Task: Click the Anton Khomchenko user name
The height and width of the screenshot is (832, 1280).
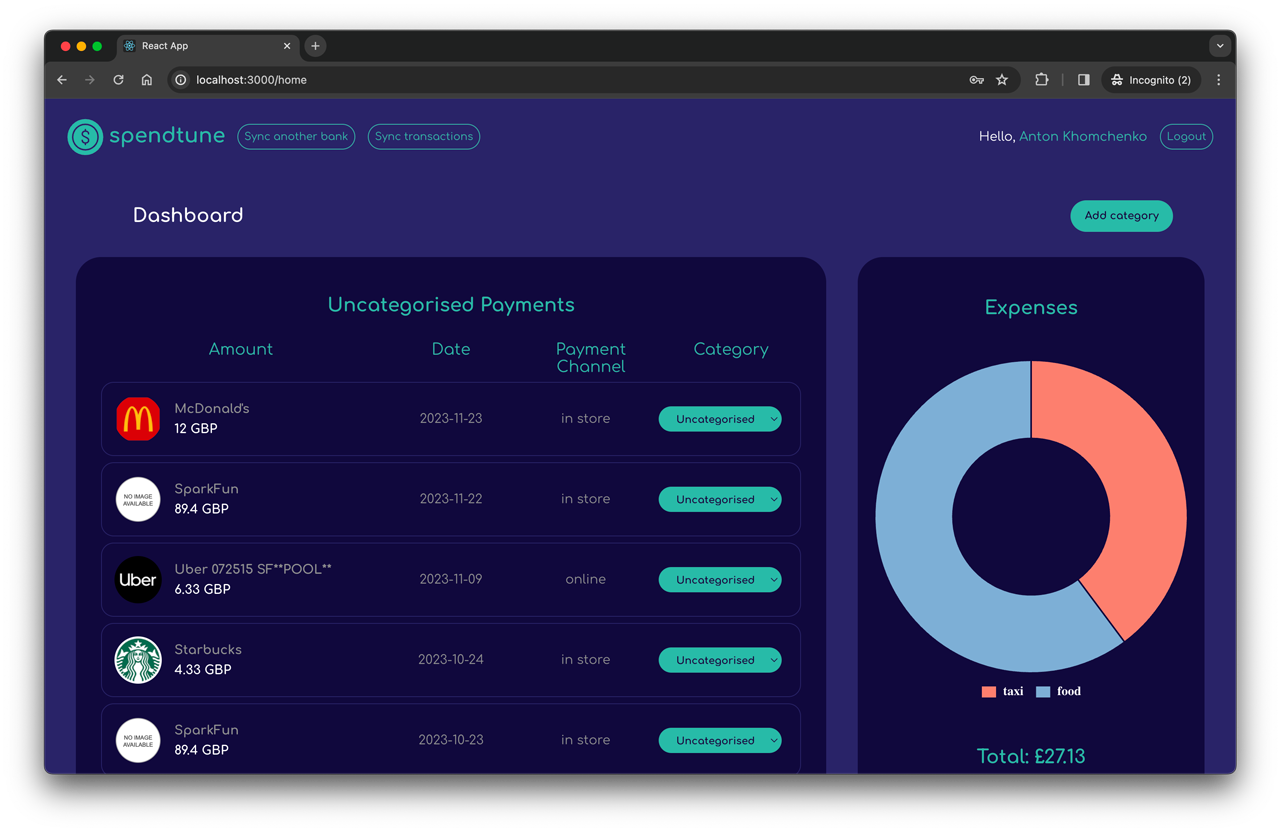Action: [x=1083, y=137]
